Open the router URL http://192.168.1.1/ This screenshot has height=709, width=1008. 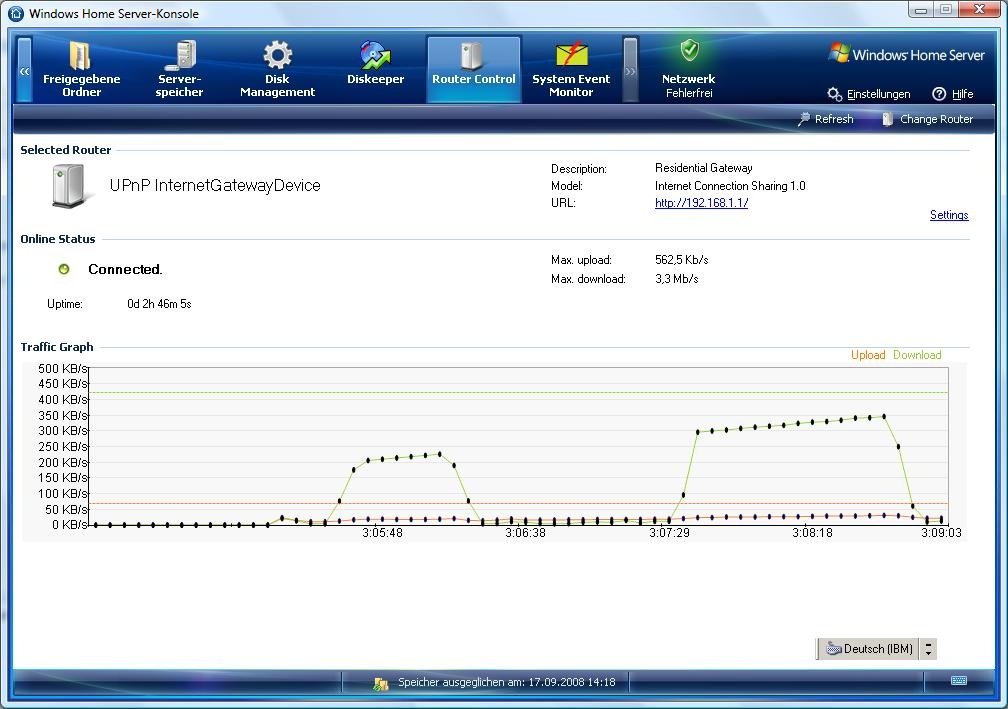pyautogui.click(x=701, y=202)
